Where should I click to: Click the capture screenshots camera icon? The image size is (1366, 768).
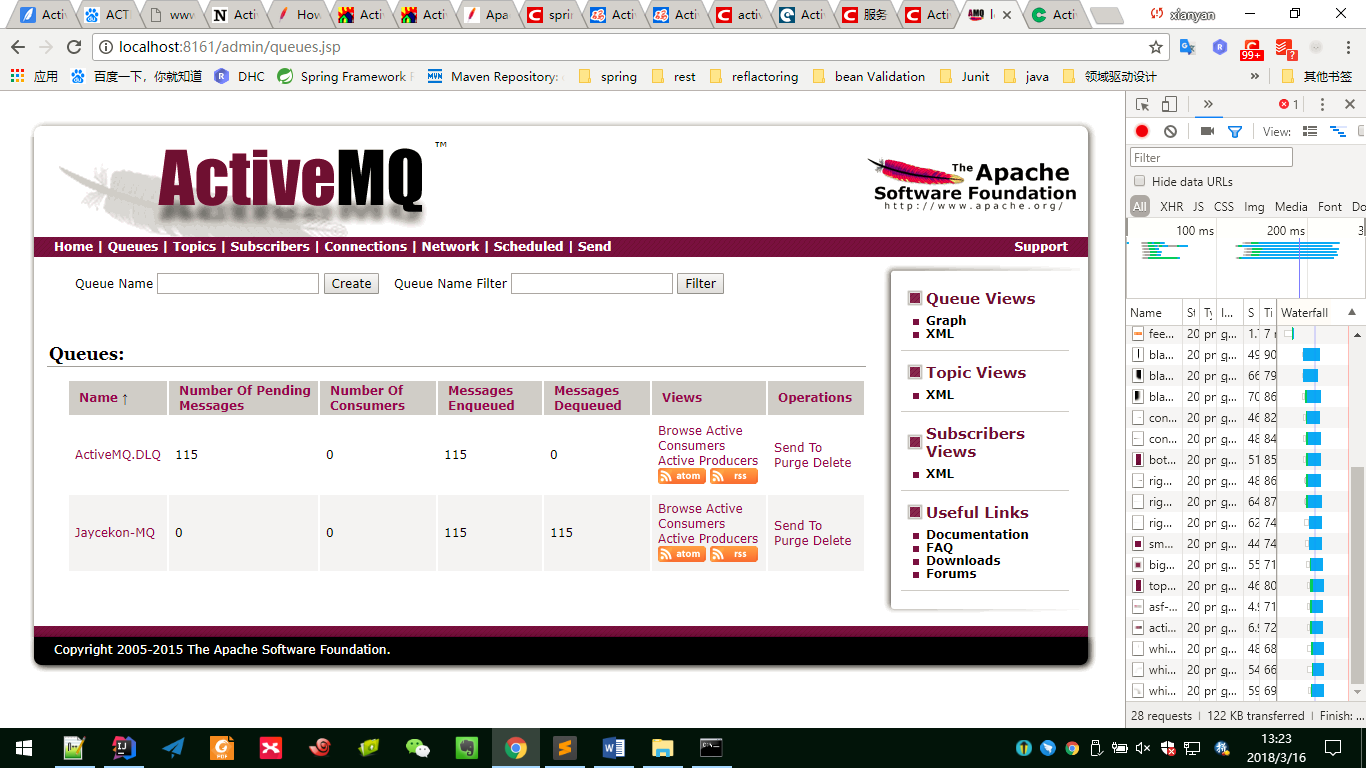click(x=1207, y=131)
